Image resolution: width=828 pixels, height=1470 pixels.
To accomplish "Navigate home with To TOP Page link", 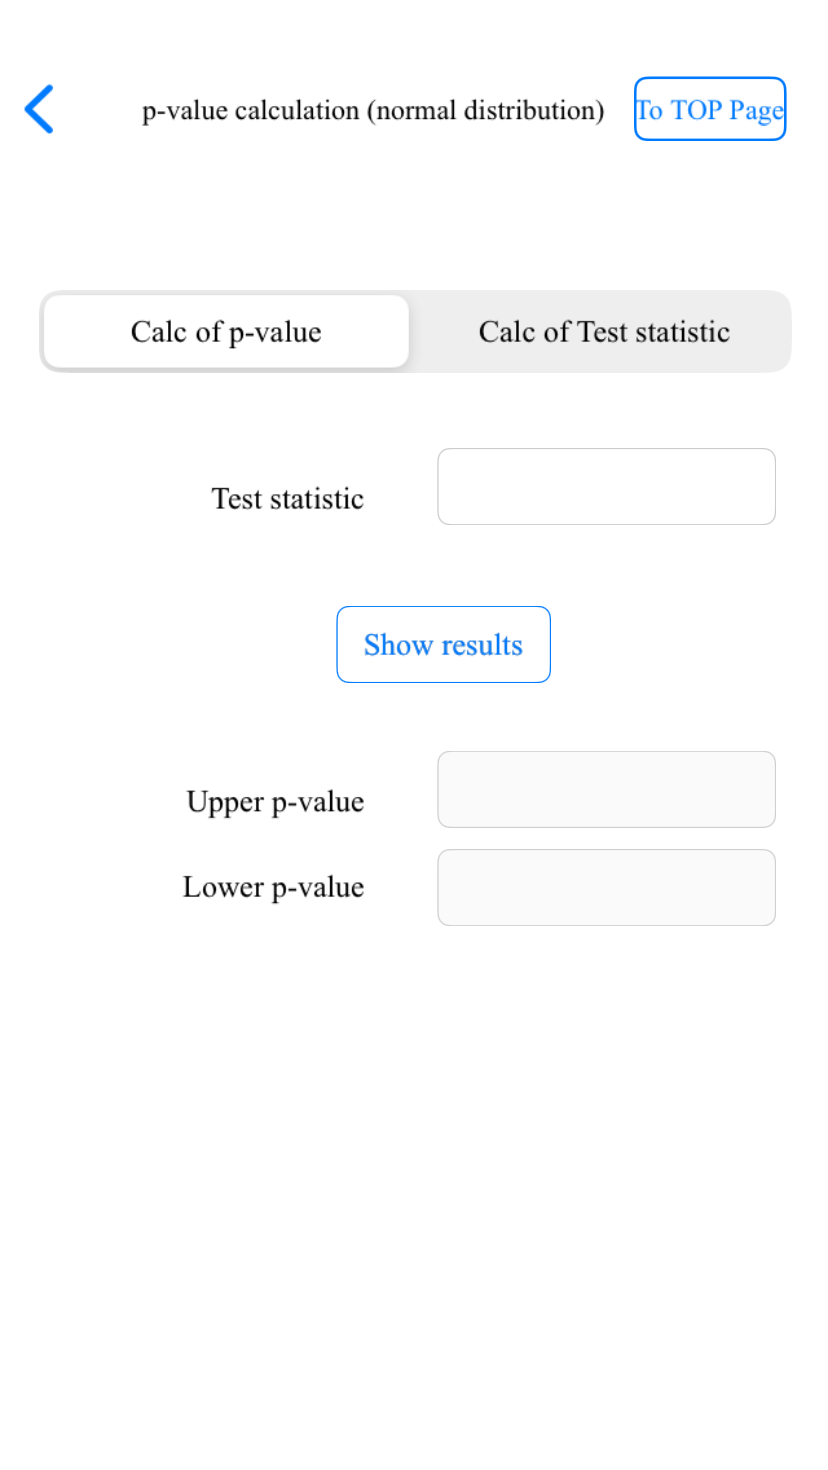I will click(710, 109).
